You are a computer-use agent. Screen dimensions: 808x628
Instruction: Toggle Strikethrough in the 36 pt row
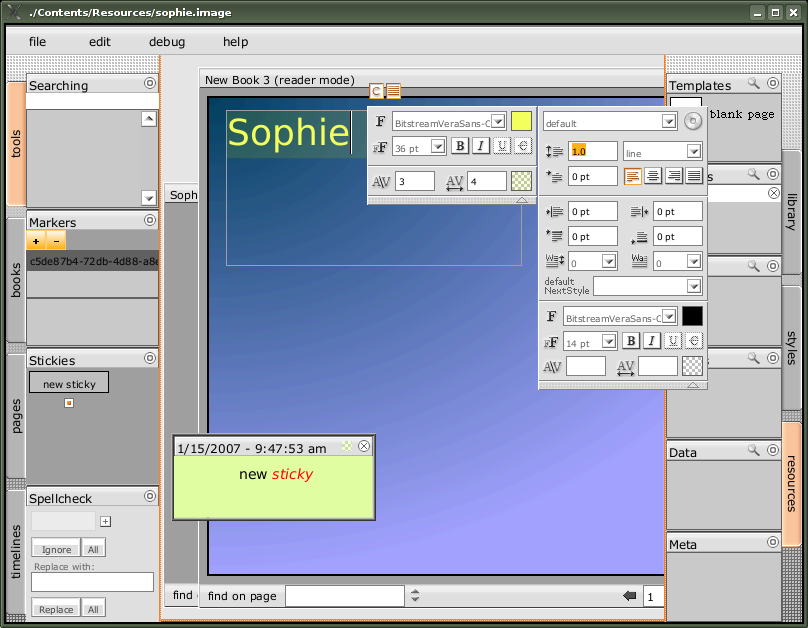click(523, 146)
